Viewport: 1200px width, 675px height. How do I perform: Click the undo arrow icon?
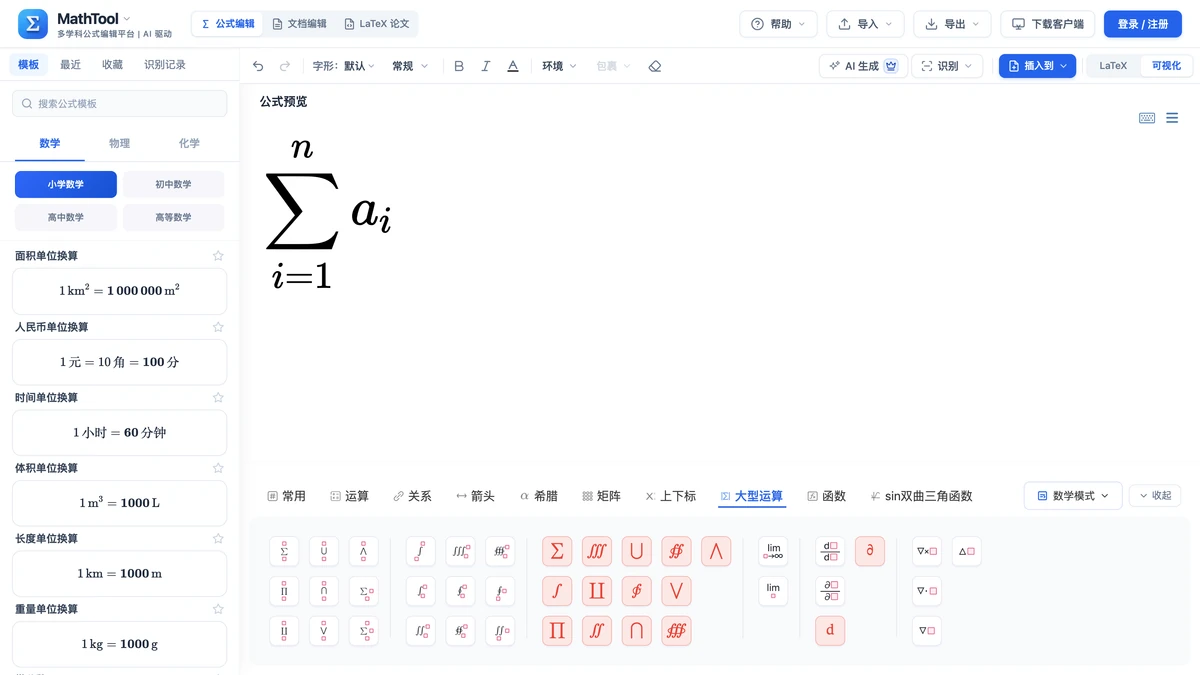[x=258, y=66]
